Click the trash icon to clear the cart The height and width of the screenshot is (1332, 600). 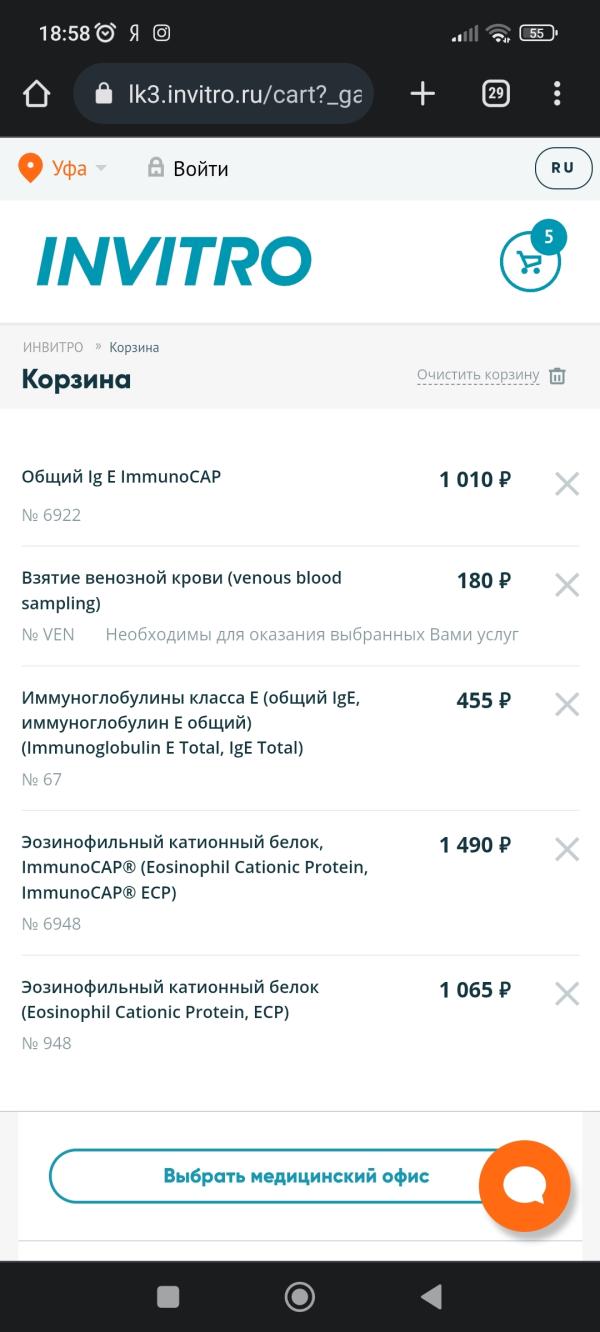click(558, 376)
